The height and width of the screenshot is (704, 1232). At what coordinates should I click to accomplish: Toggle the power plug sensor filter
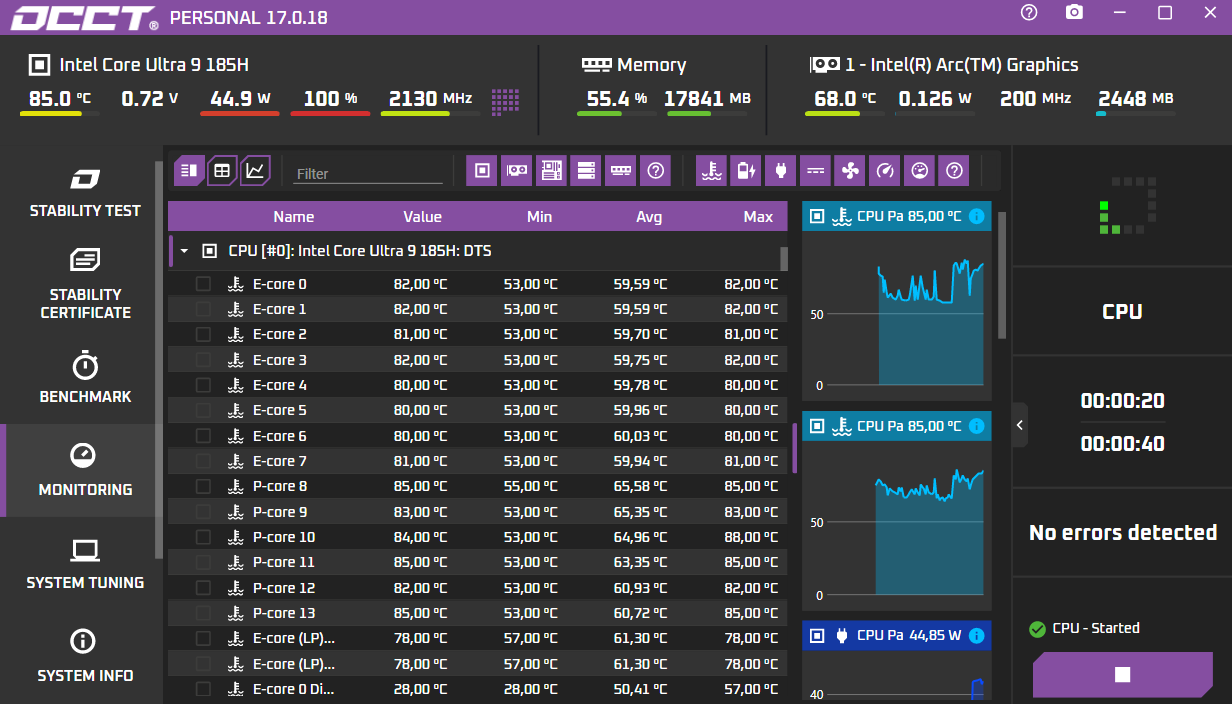781,171
